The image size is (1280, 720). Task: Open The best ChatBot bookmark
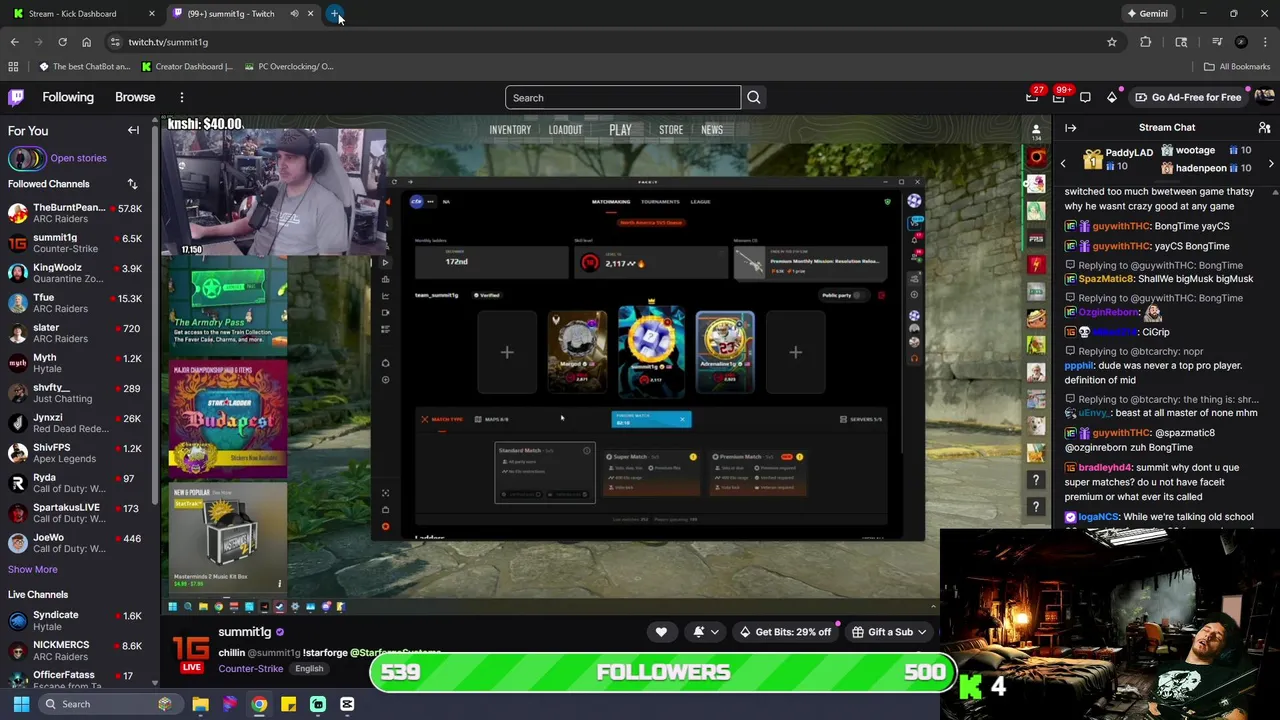click(x=84, y=67)
